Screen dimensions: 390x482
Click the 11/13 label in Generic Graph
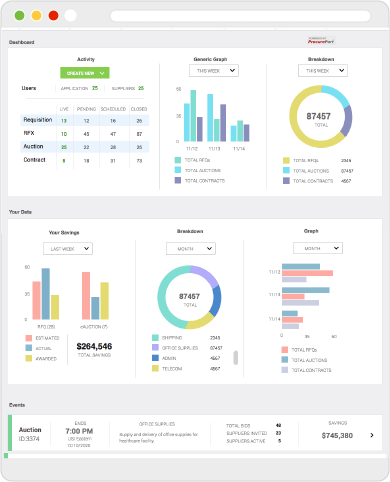click(x=214, y=149)
